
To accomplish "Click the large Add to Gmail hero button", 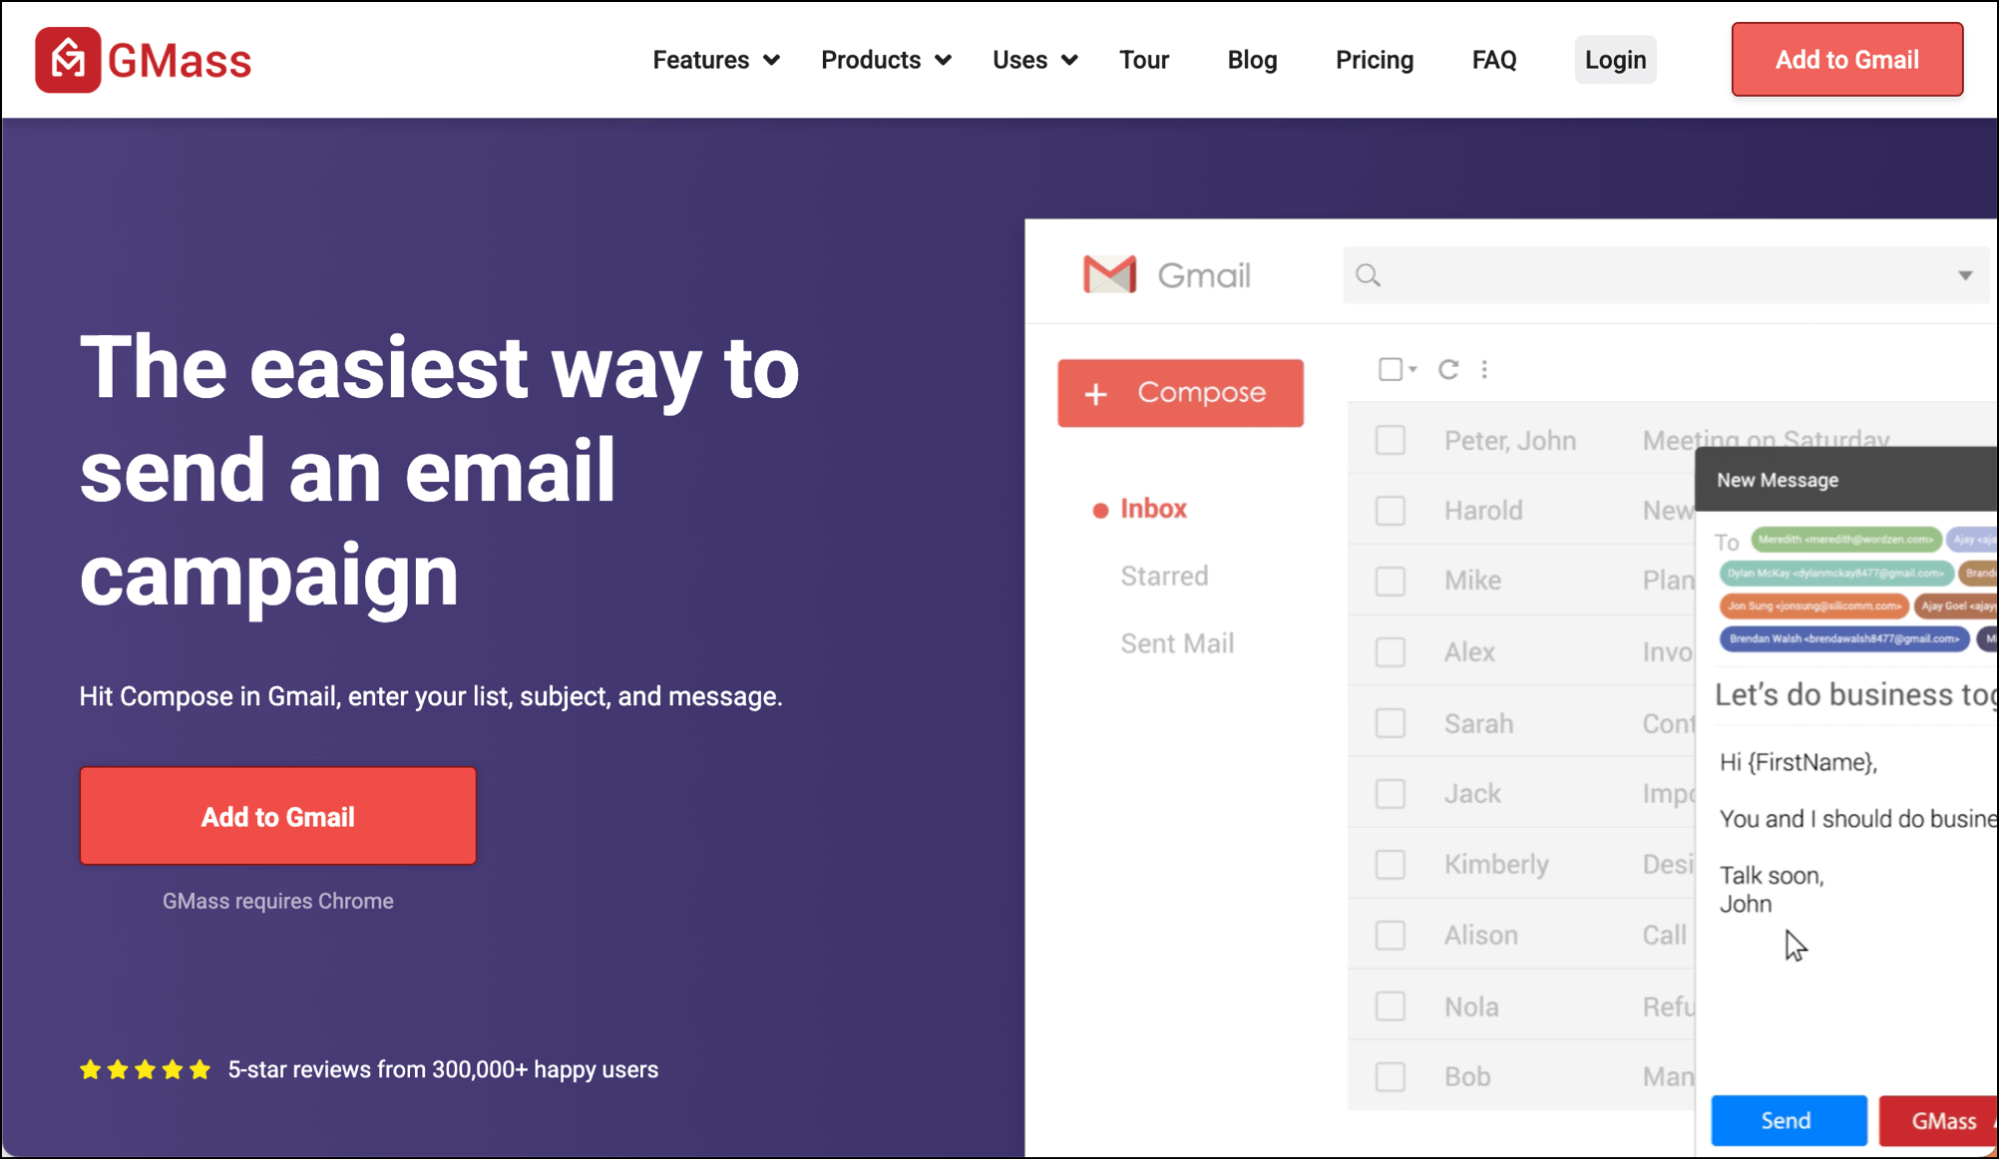I will tap(278, 816).
